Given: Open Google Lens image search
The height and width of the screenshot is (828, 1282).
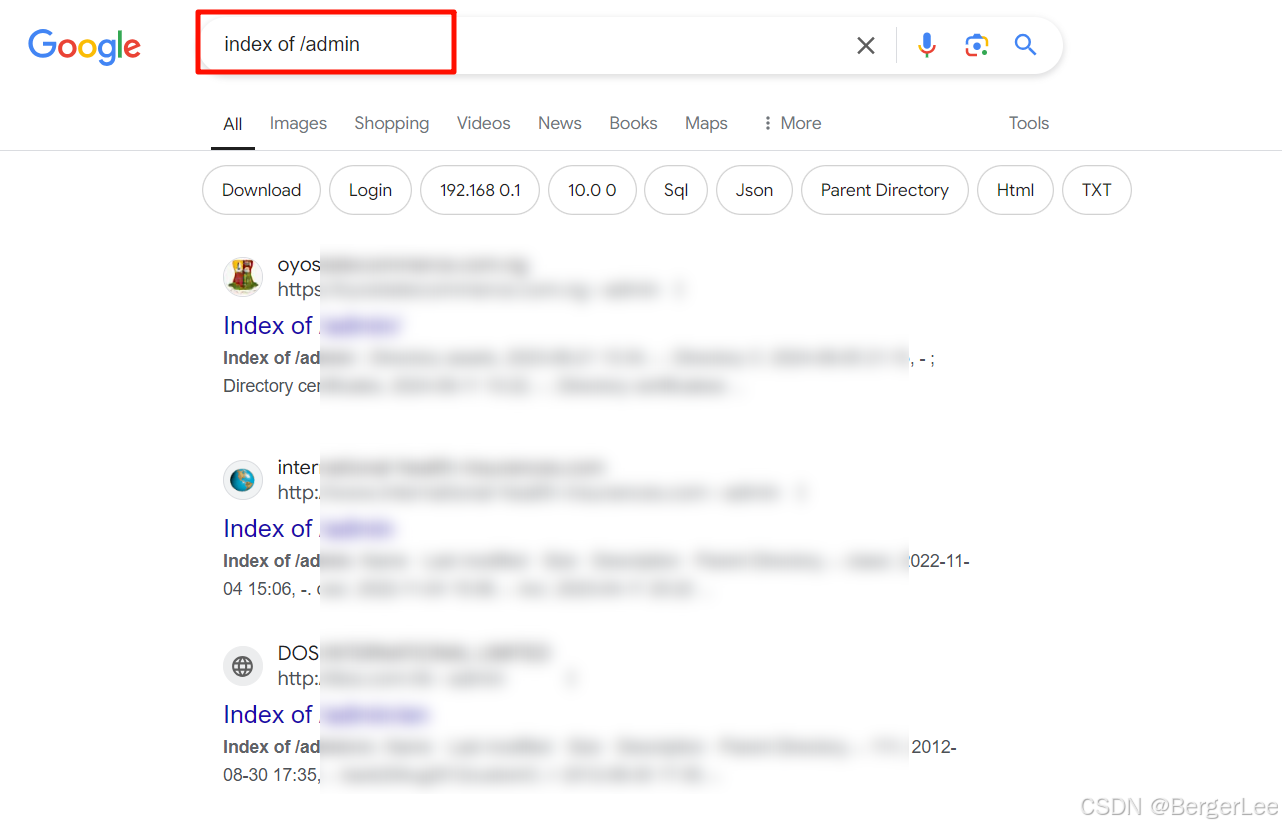Looking at the screenshot, I should pyautogui.click(x=976, y=45).
